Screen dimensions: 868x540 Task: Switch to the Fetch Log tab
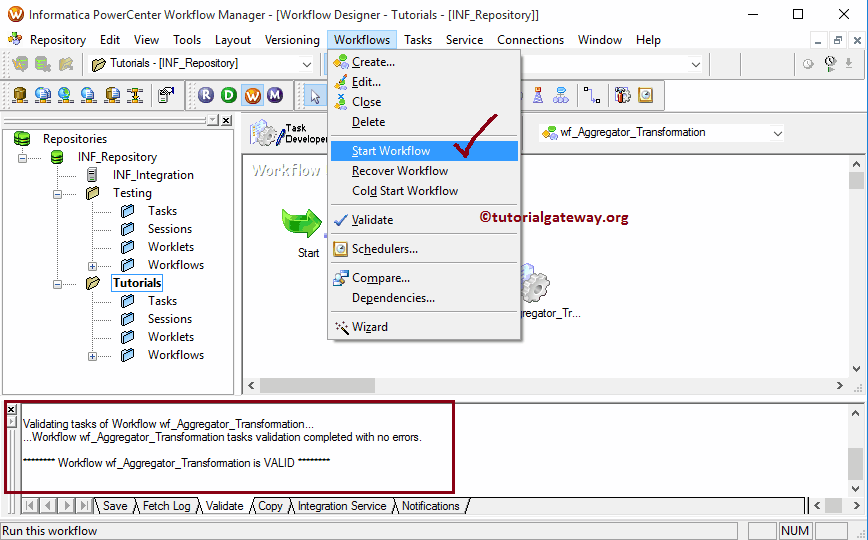166,506
